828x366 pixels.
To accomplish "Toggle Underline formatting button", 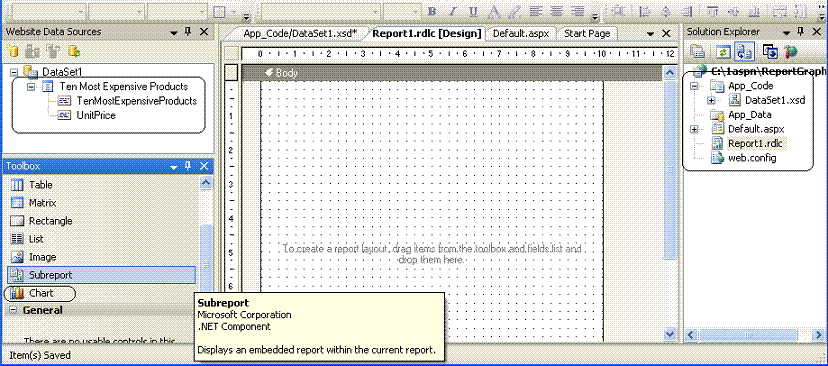I will click(473, 12).
